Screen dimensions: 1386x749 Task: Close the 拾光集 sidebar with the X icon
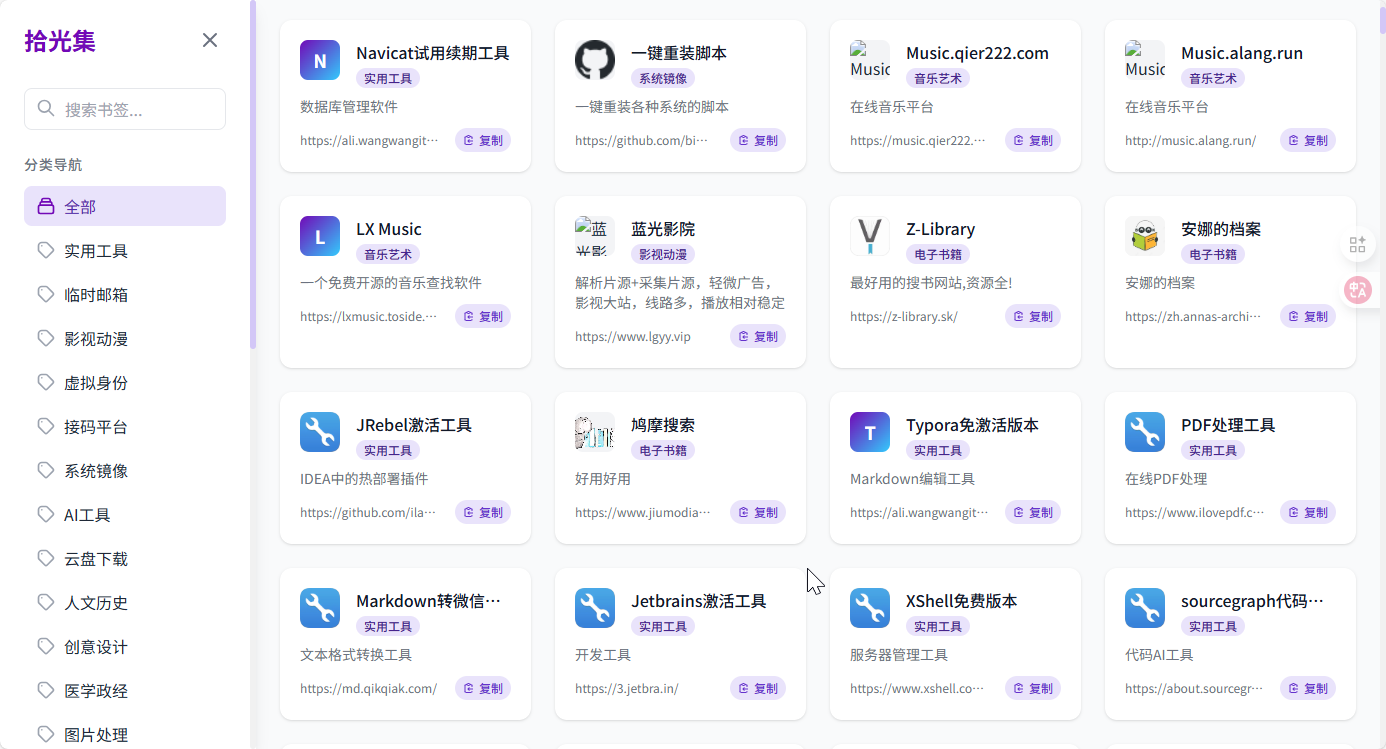[x=210, y=40]
